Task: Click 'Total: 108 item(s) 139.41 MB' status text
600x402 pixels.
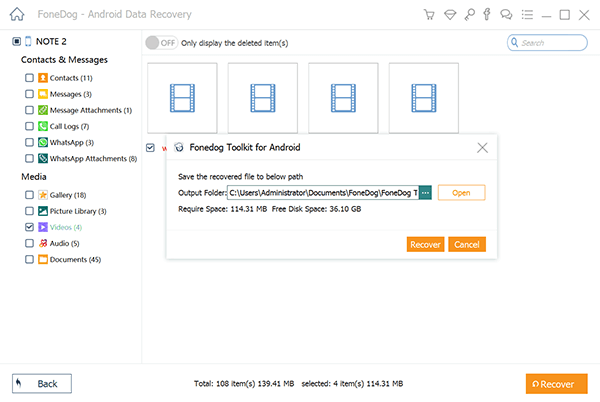Action: coord(244,384)
